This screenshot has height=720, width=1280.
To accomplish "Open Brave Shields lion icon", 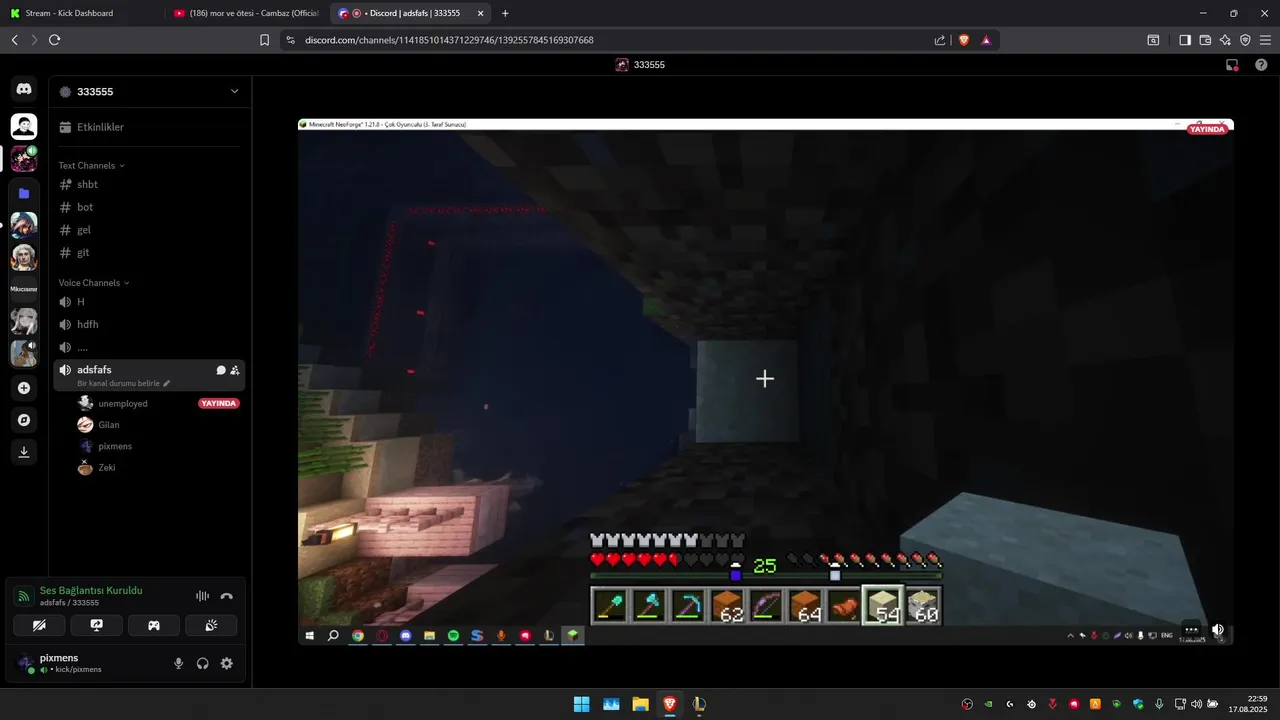I will pos(964,40).
